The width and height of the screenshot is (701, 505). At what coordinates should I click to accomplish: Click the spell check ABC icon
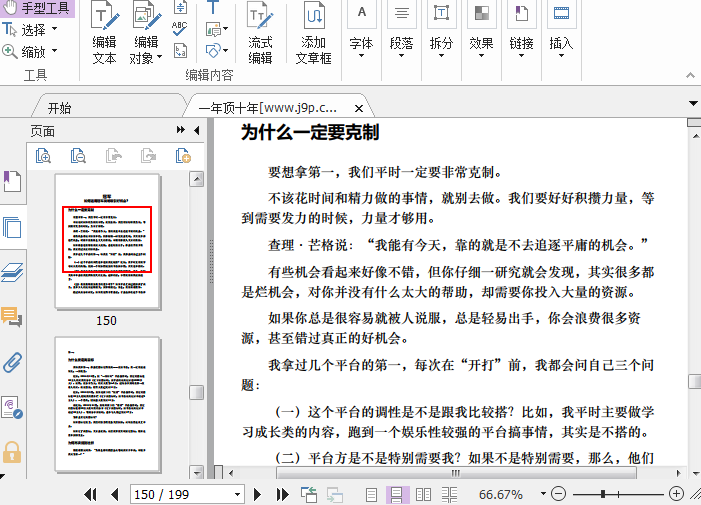pos(179,29)
